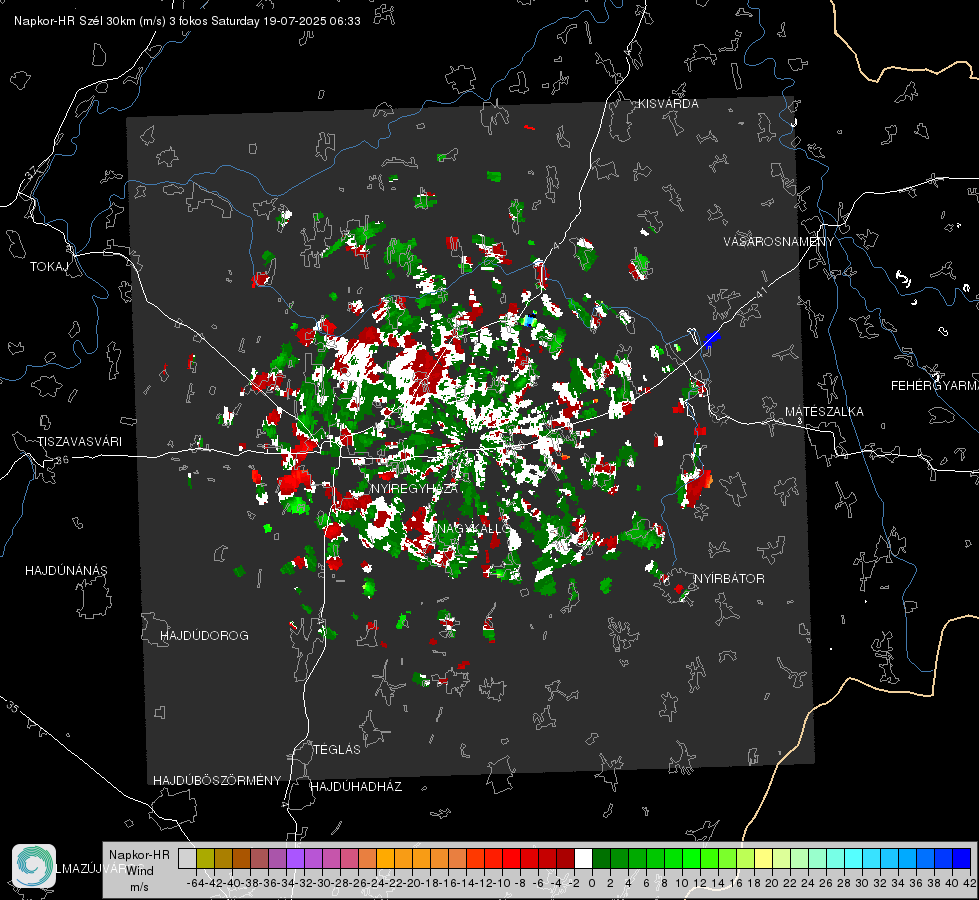
Task: Click the 42 value on the legend scale
Action: pos(970,883)
